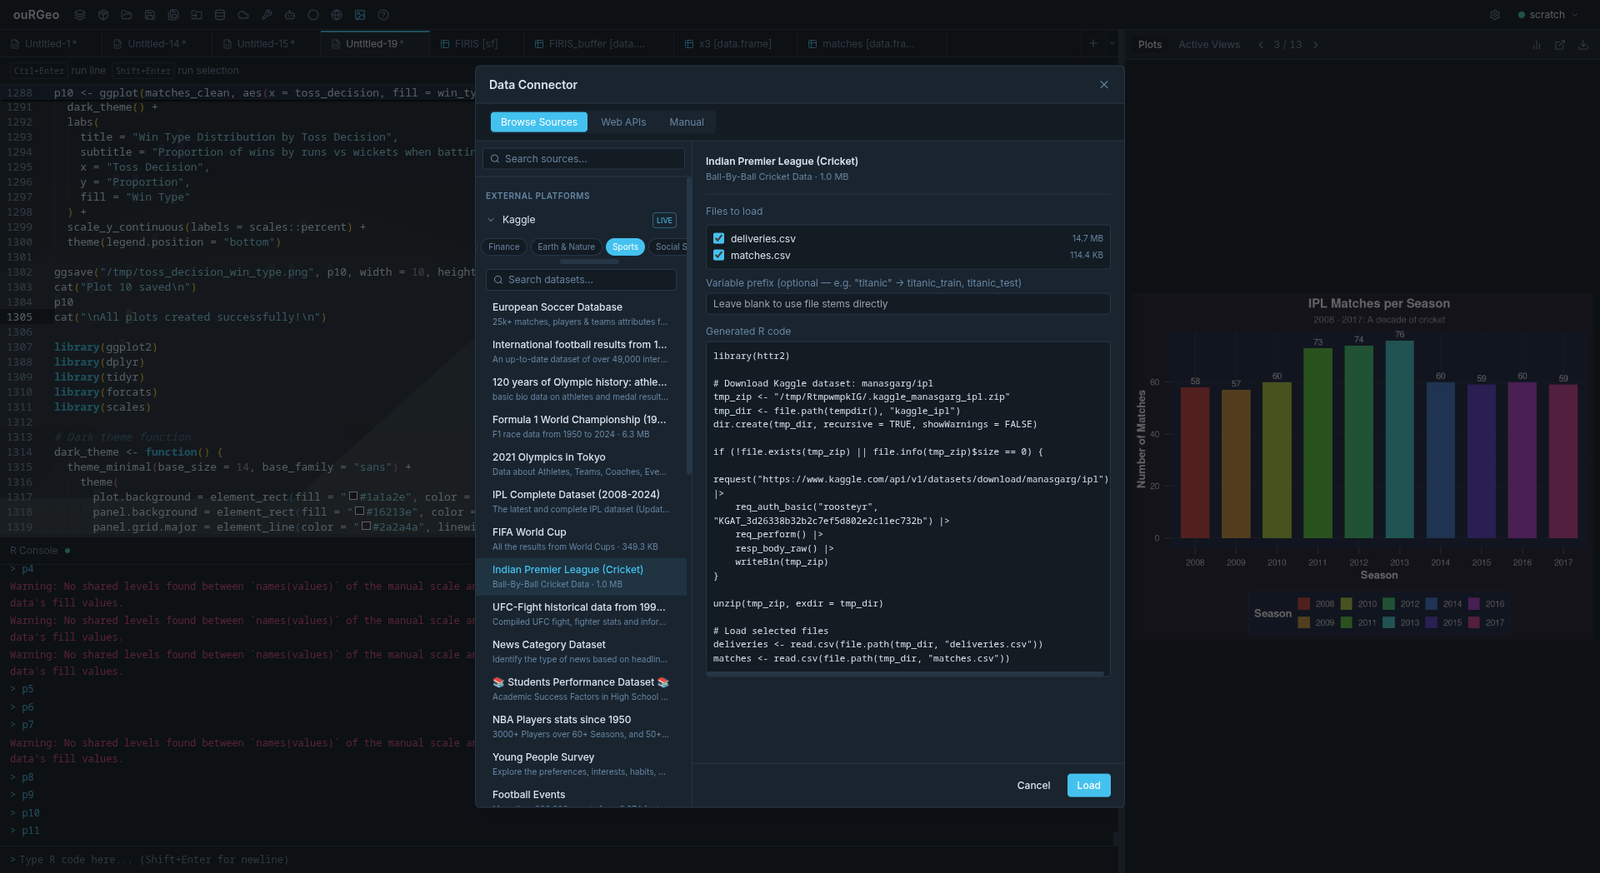Open the FIRIS_buffer data tab
Viewport: 1600px width, 873px height.
point(596,44)
